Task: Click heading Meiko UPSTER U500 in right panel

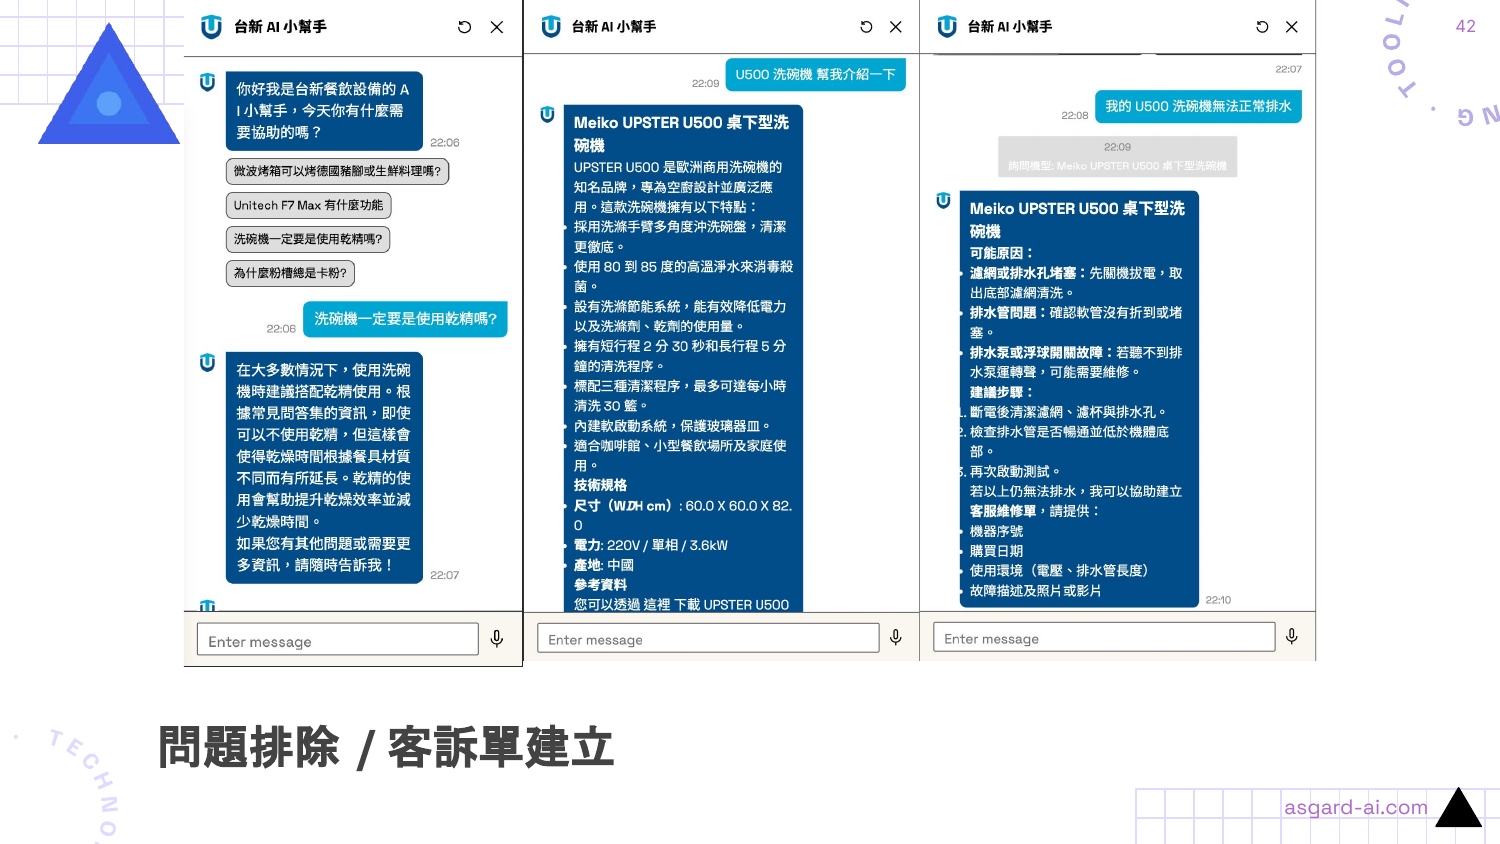Action: (1077, 220)
